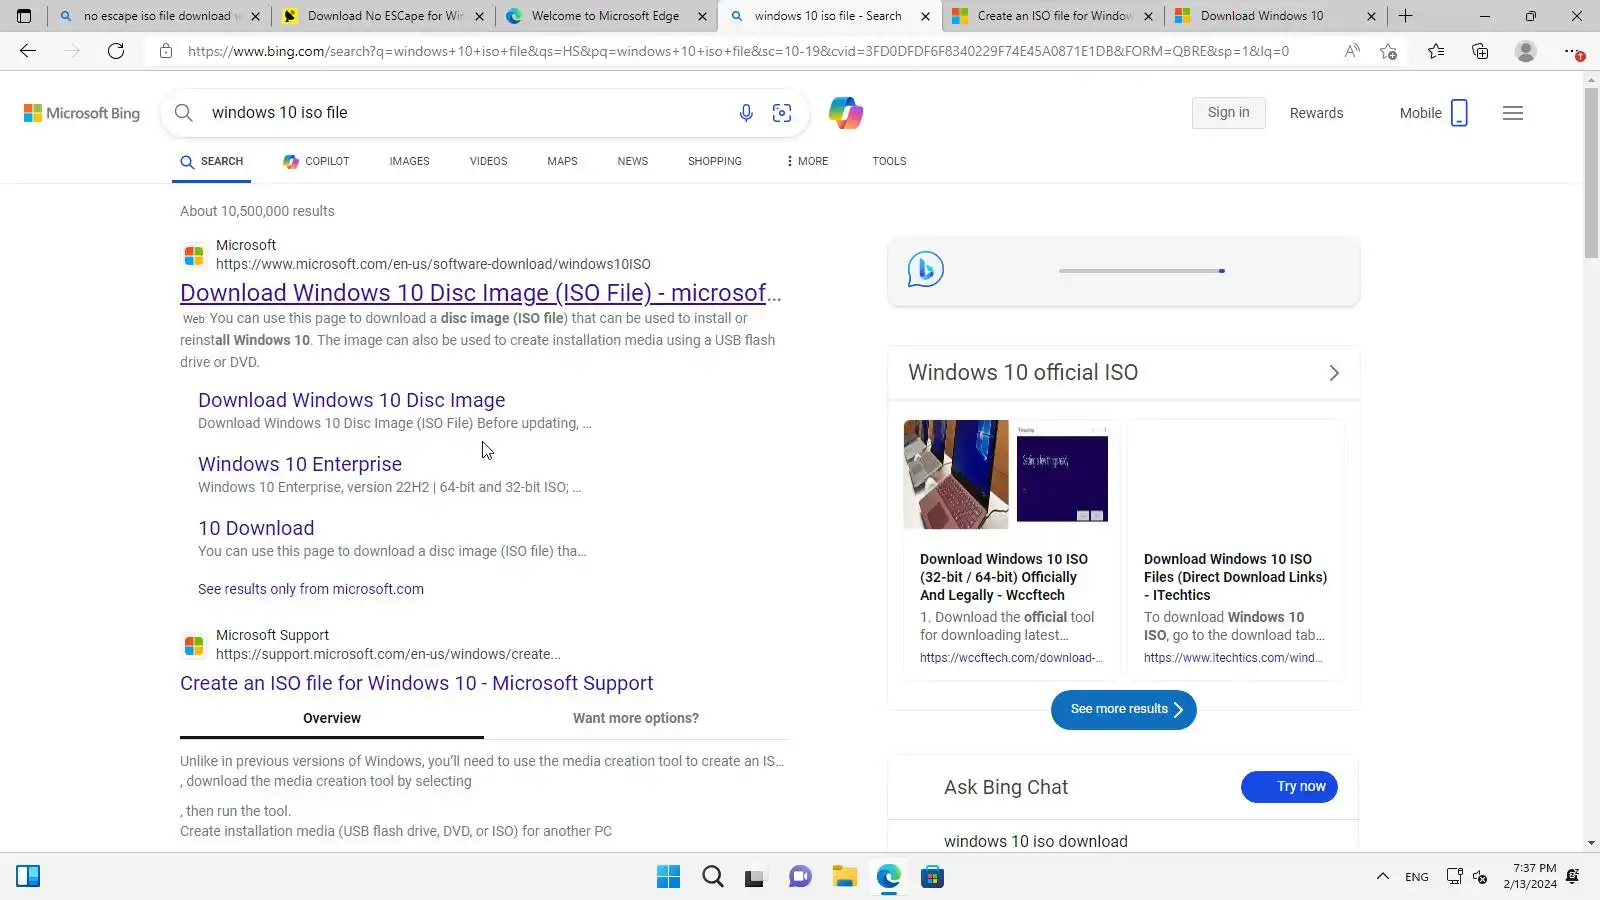The image size is (1600, 900).
Task: Click the Bing chat bubble icon
Action: [926, 269]
